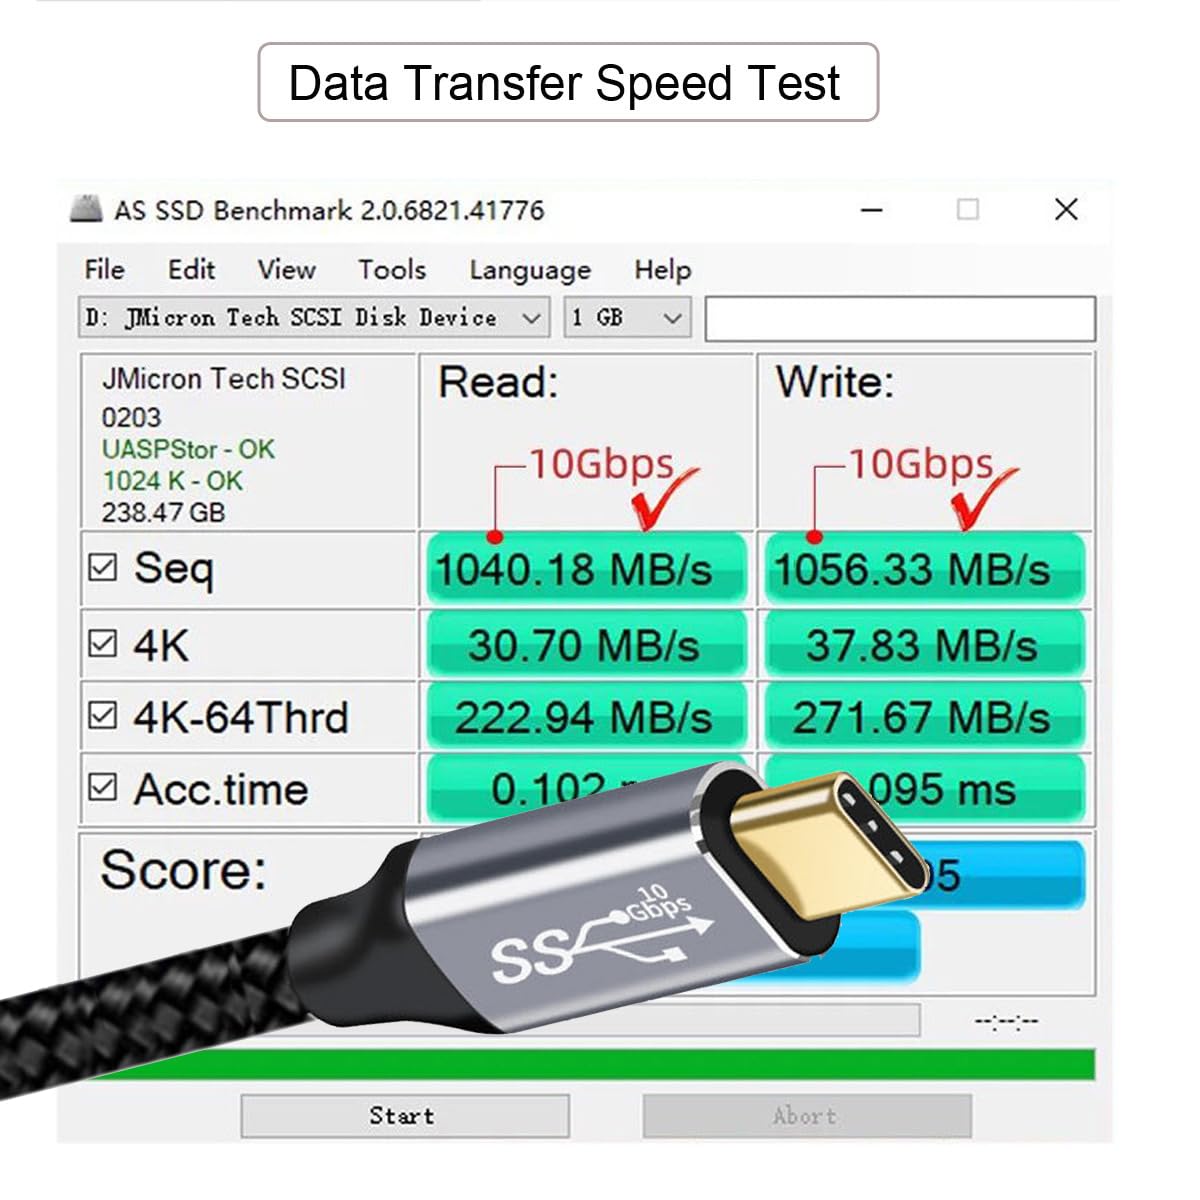Viewport: 1200px width, 1200px height.
Task: Click the red checkmark above Read speed
Action: (664, 497)
